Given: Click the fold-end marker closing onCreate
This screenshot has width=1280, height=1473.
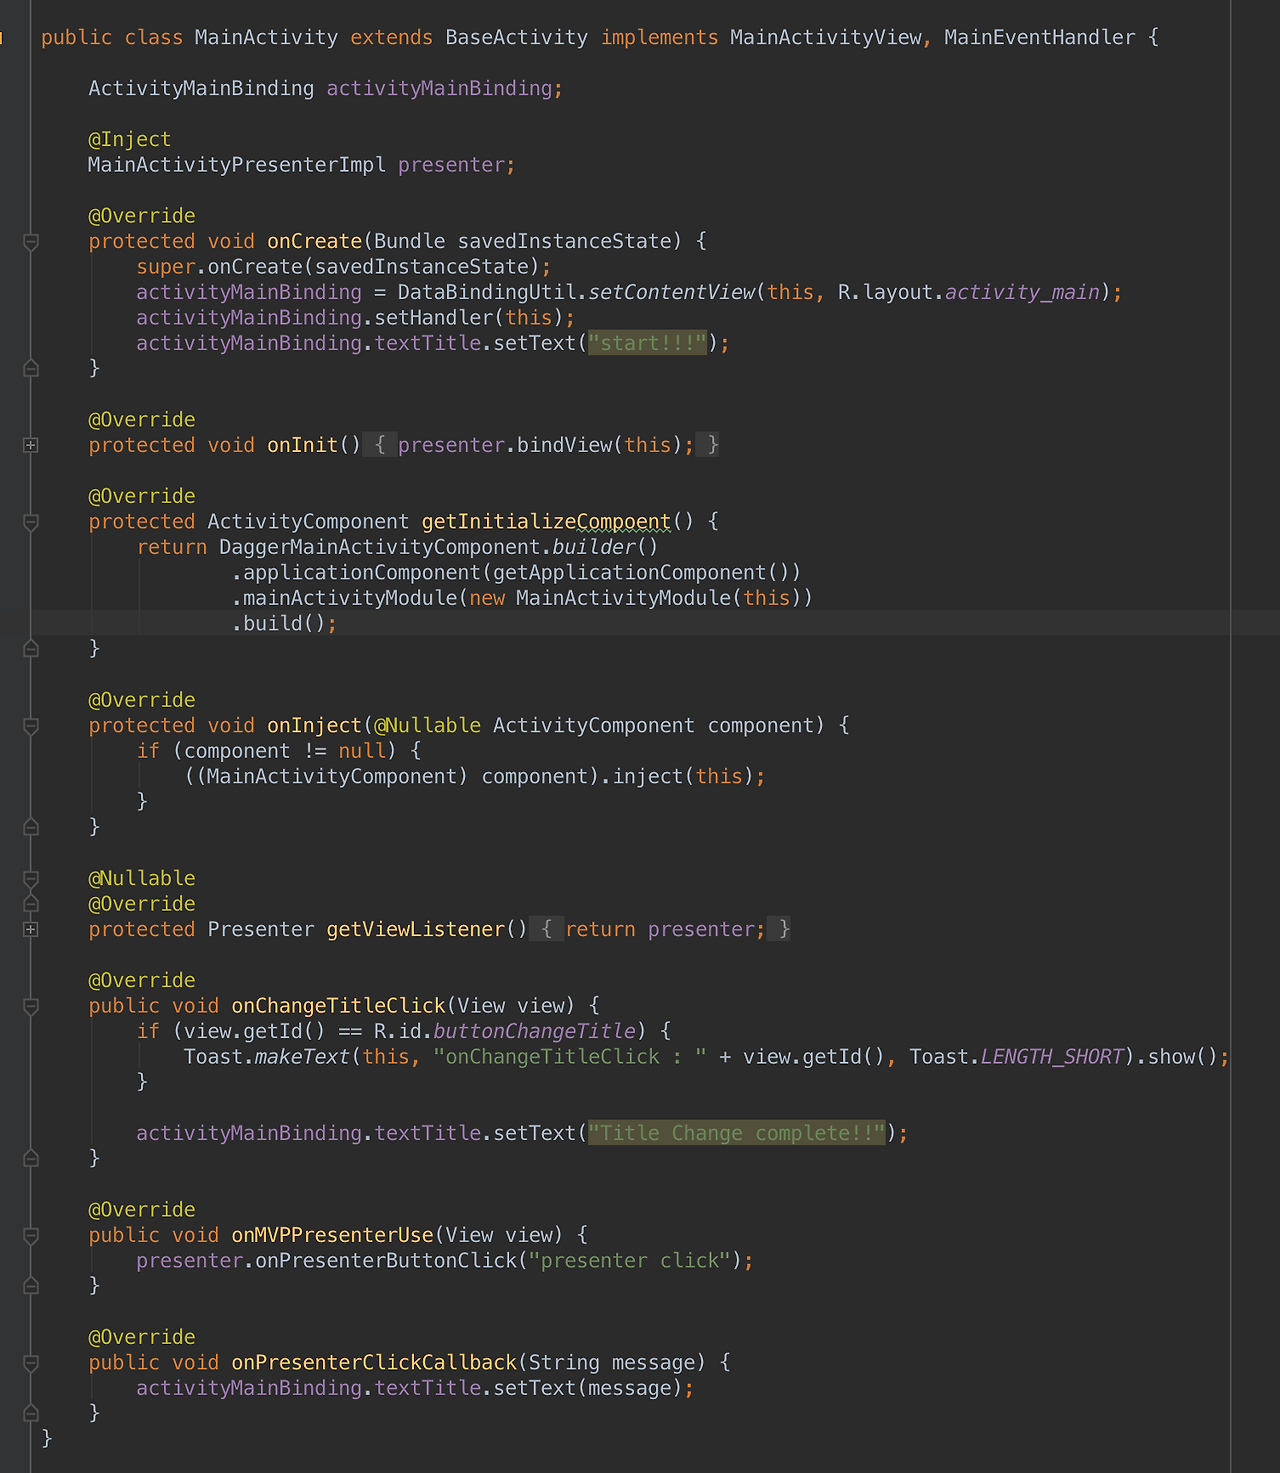Looking at the screenshot, I should coord(31,368).
